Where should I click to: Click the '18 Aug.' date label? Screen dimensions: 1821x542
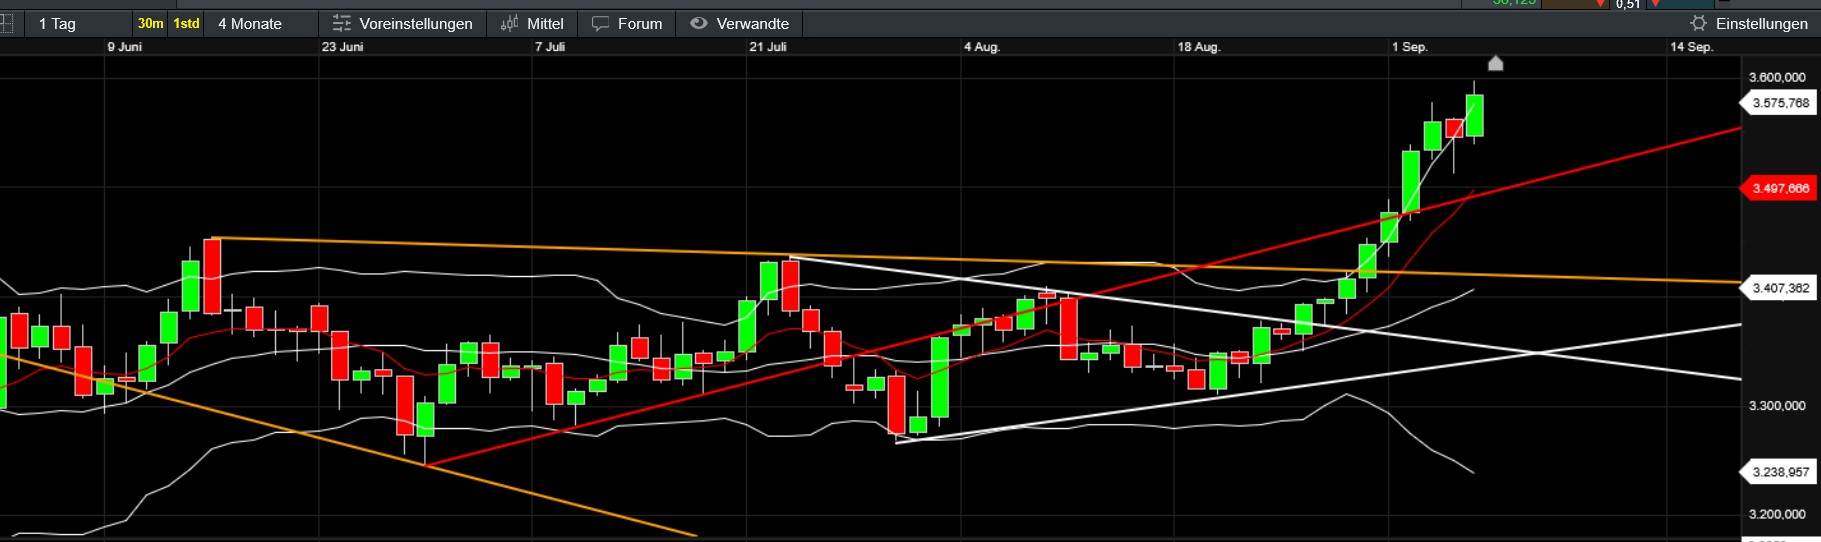point(1199,47)
